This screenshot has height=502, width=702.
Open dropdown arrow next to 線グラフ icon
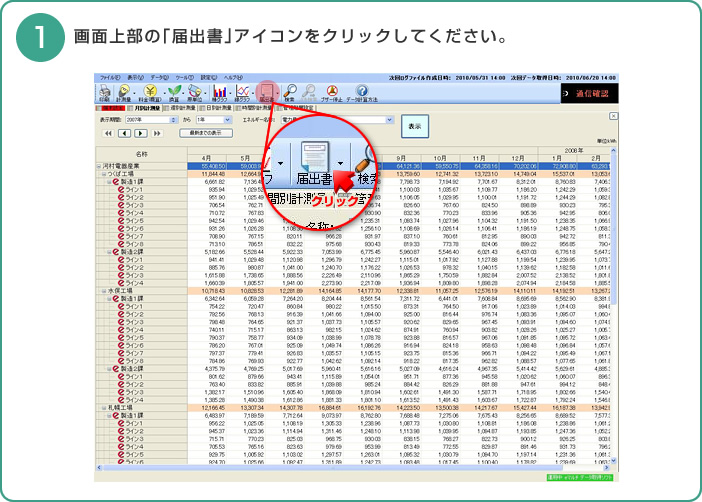(253, 93)
